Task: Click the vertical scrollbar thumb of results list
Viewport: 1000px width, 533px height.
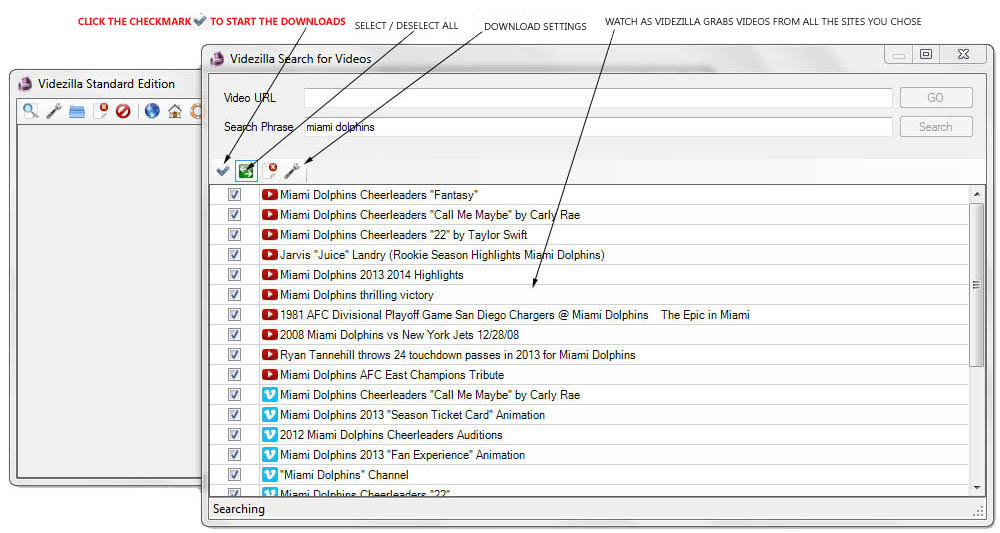Action: pos(976,285)
